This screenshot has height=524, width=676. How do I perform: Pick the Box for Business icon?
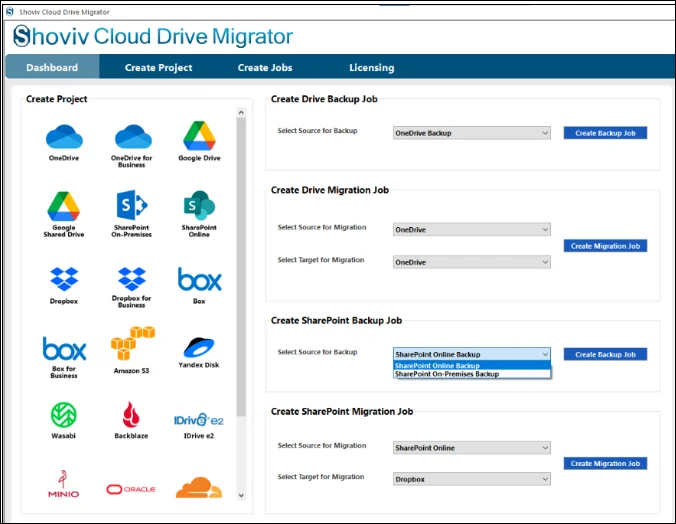(x=64, y=348)
